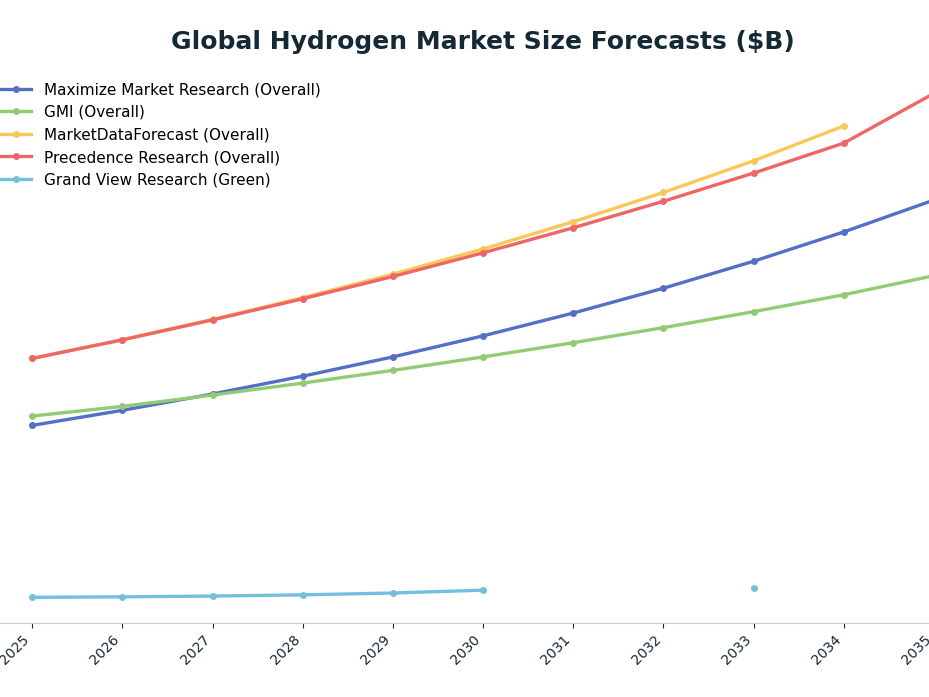Click the light blue Grand View 2027 point
The image size is (929, 697).
(213, 596)
